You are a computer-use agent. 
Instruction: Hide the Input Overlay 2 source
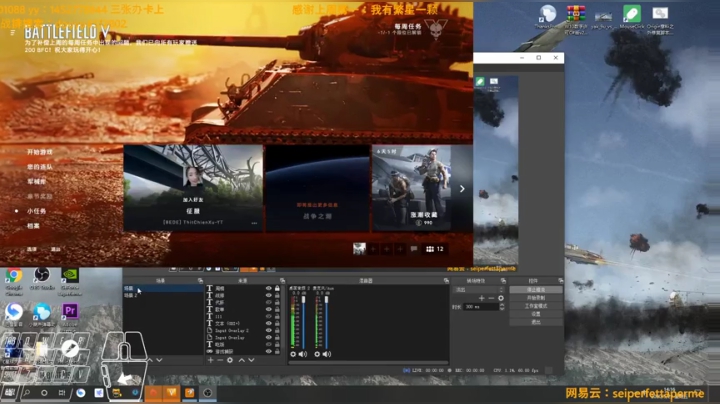(x=269, y=331)
